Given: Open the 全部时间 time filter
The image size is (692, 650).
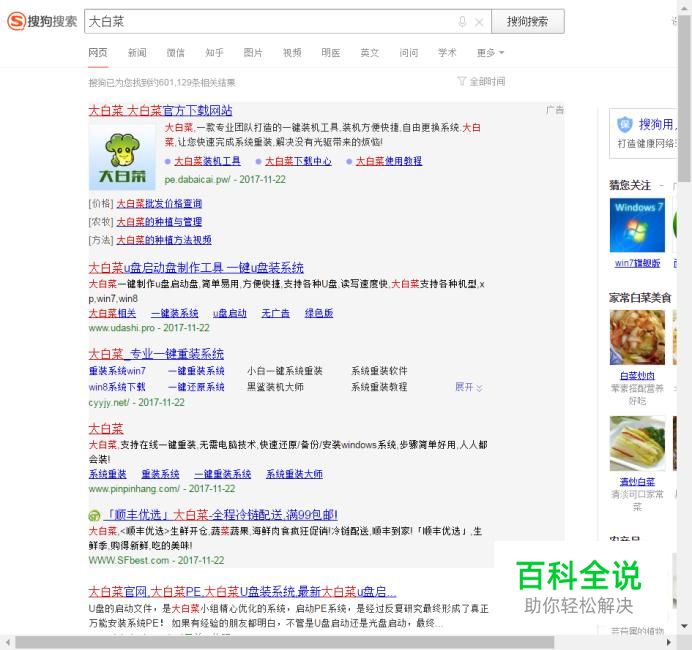Looking at the screenshot, I should point(481,81).
